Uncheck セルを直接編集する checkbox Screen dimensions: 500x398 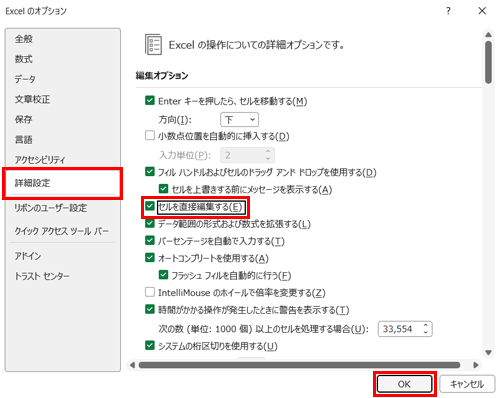150,206
